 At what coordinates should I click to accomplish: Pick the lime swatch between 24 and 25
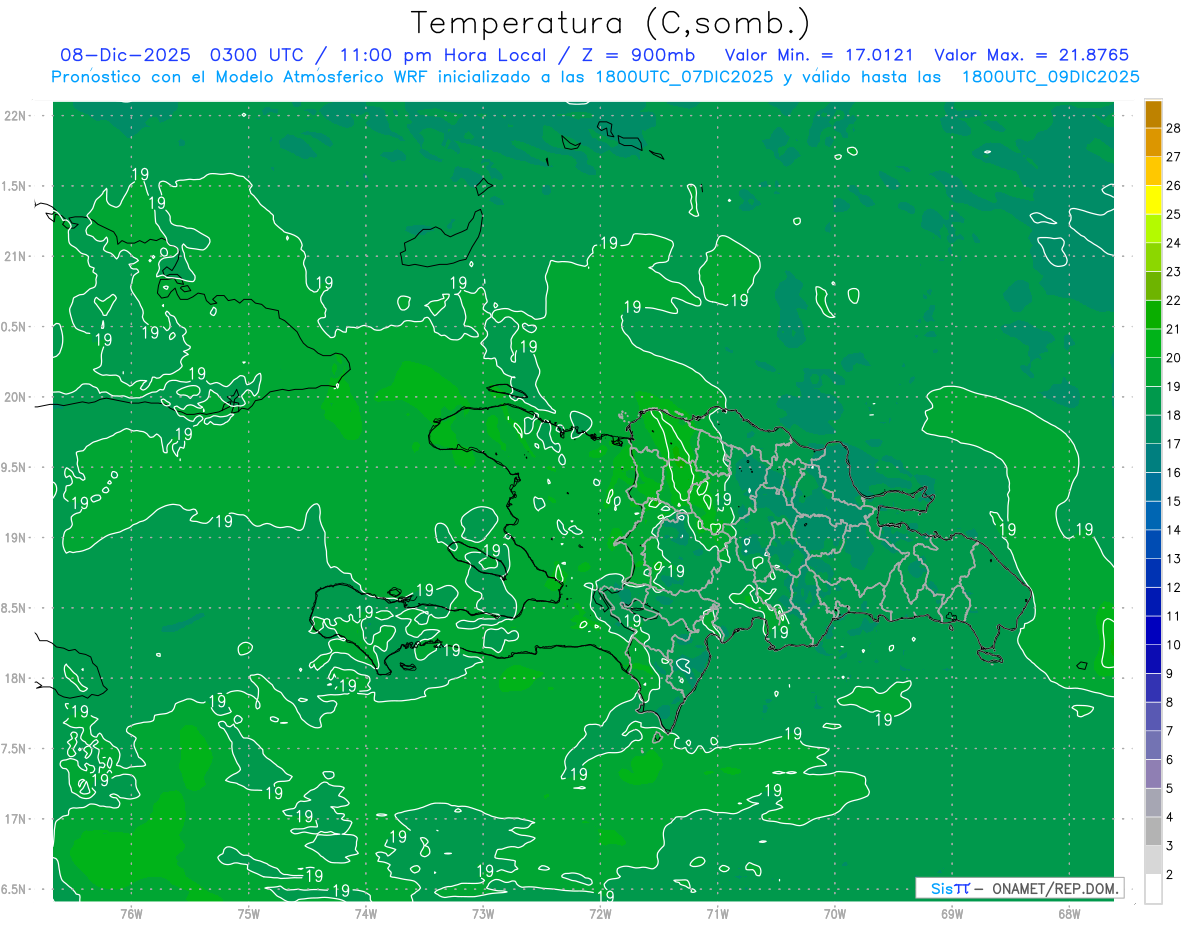tap(1153, 229)
